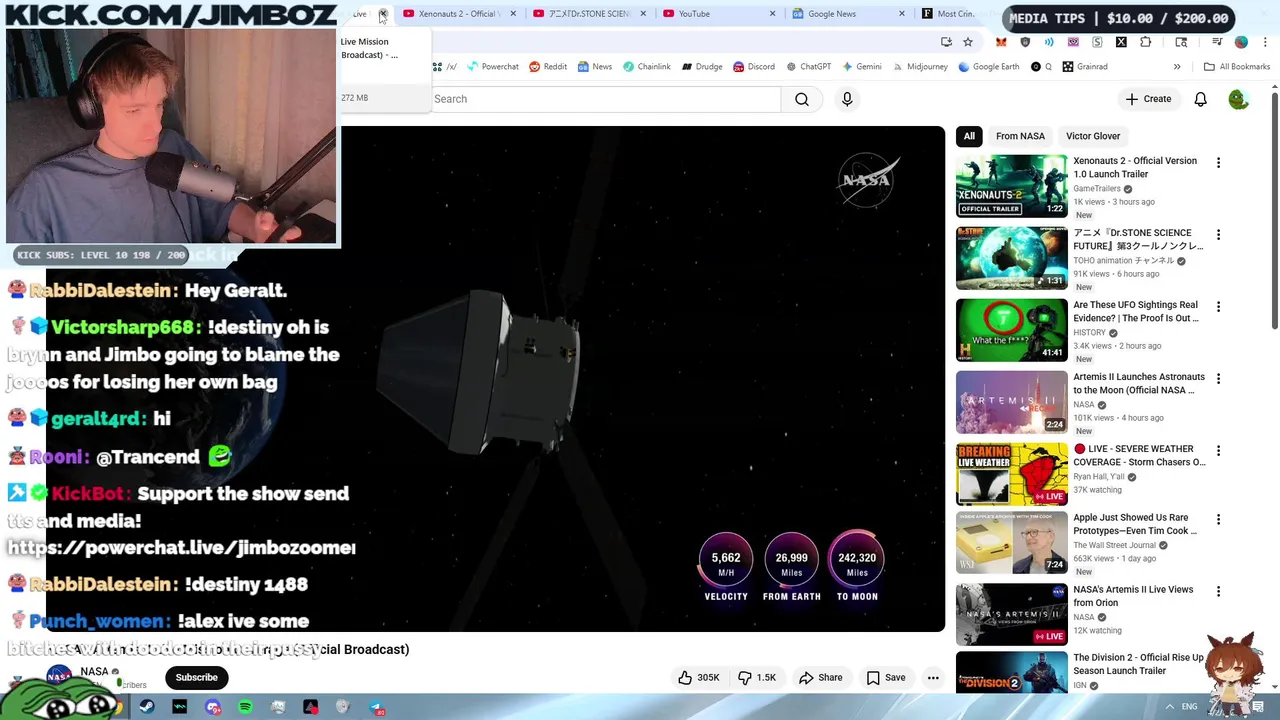Close the Xenonauts 2 tab
The width and height of the screenshot is (1280, 720).
(514, 14)
